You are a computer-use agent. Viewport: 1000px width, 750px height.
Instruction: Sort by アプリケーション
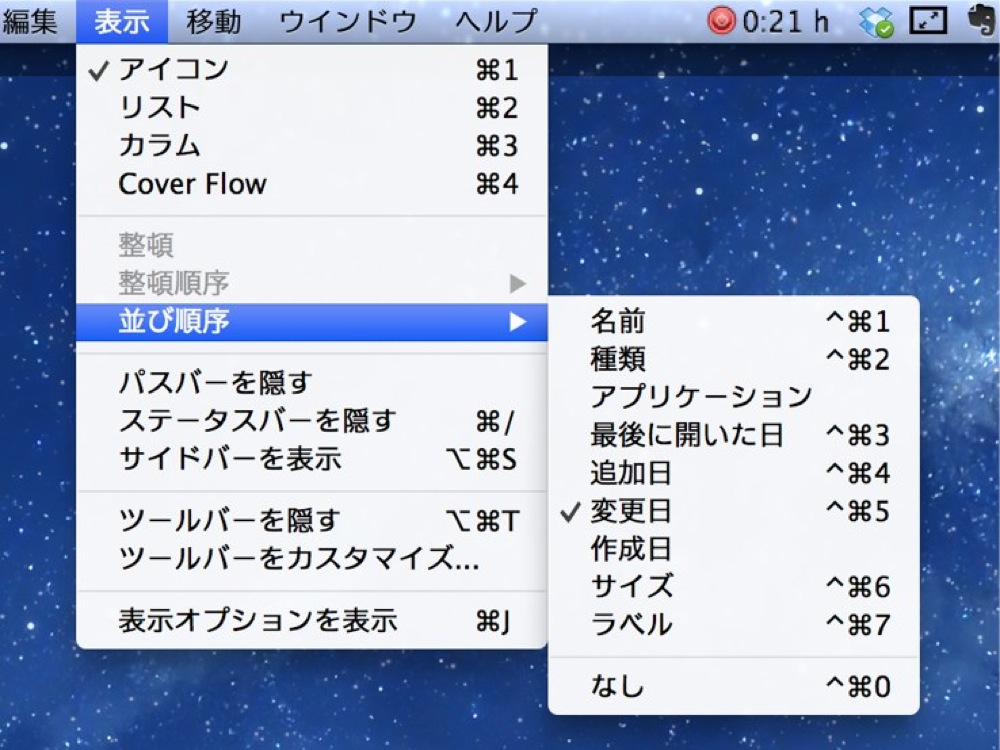(x=733, y=397)
